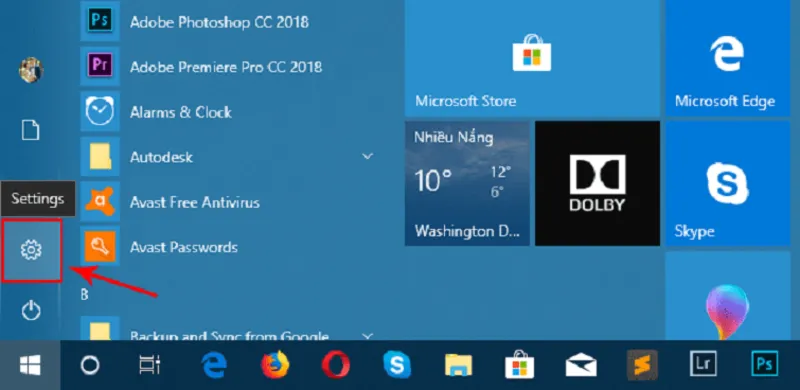Open the Washington weather tile
Image resolution: width=800 pixels, height=390 pixels.
[467, 183]
